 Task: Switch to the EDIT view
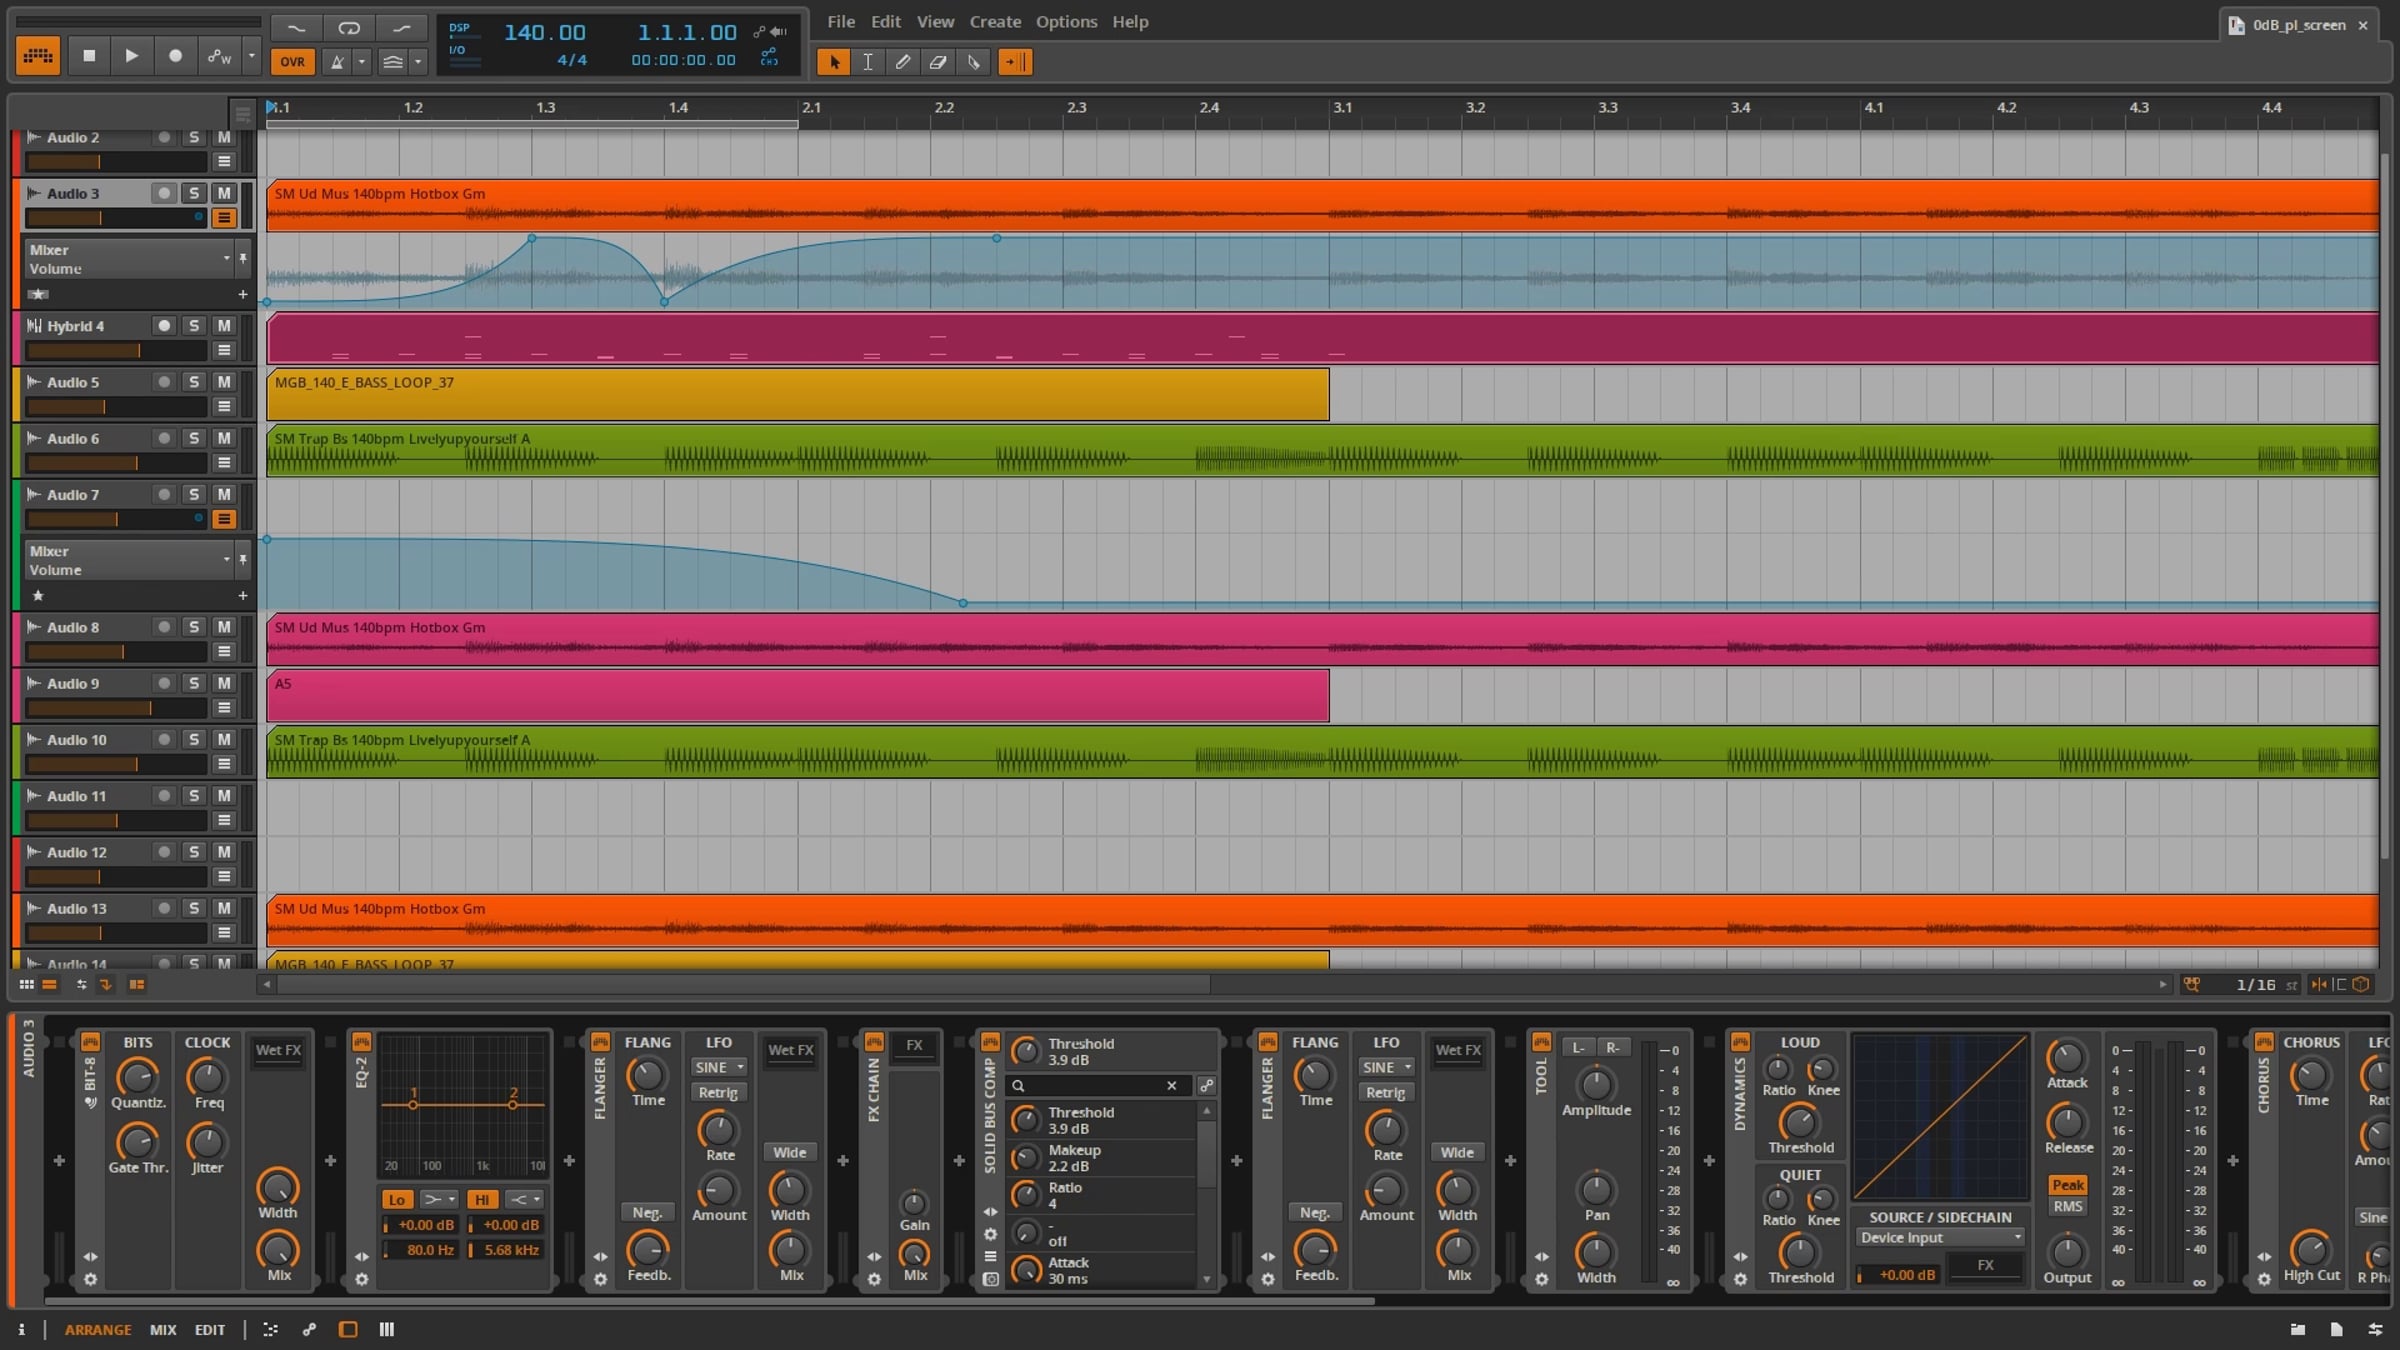210,1329
